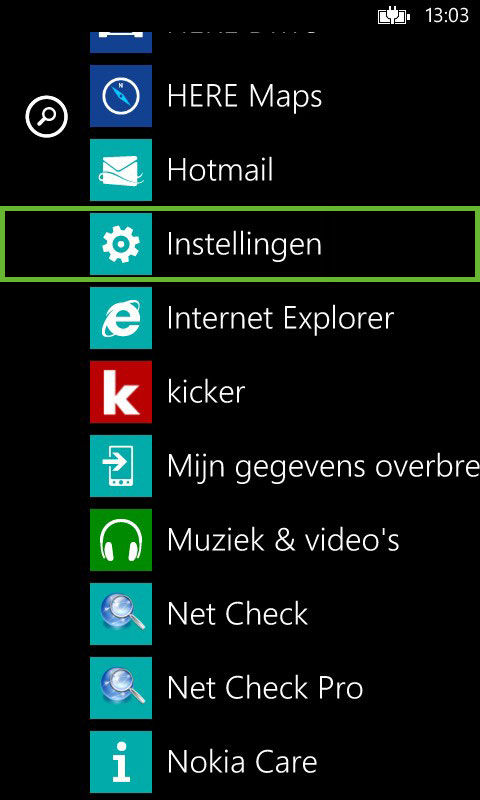Open the Net Check Pro tile icon
Screen dimensions: 480x800
pos(121,688)
